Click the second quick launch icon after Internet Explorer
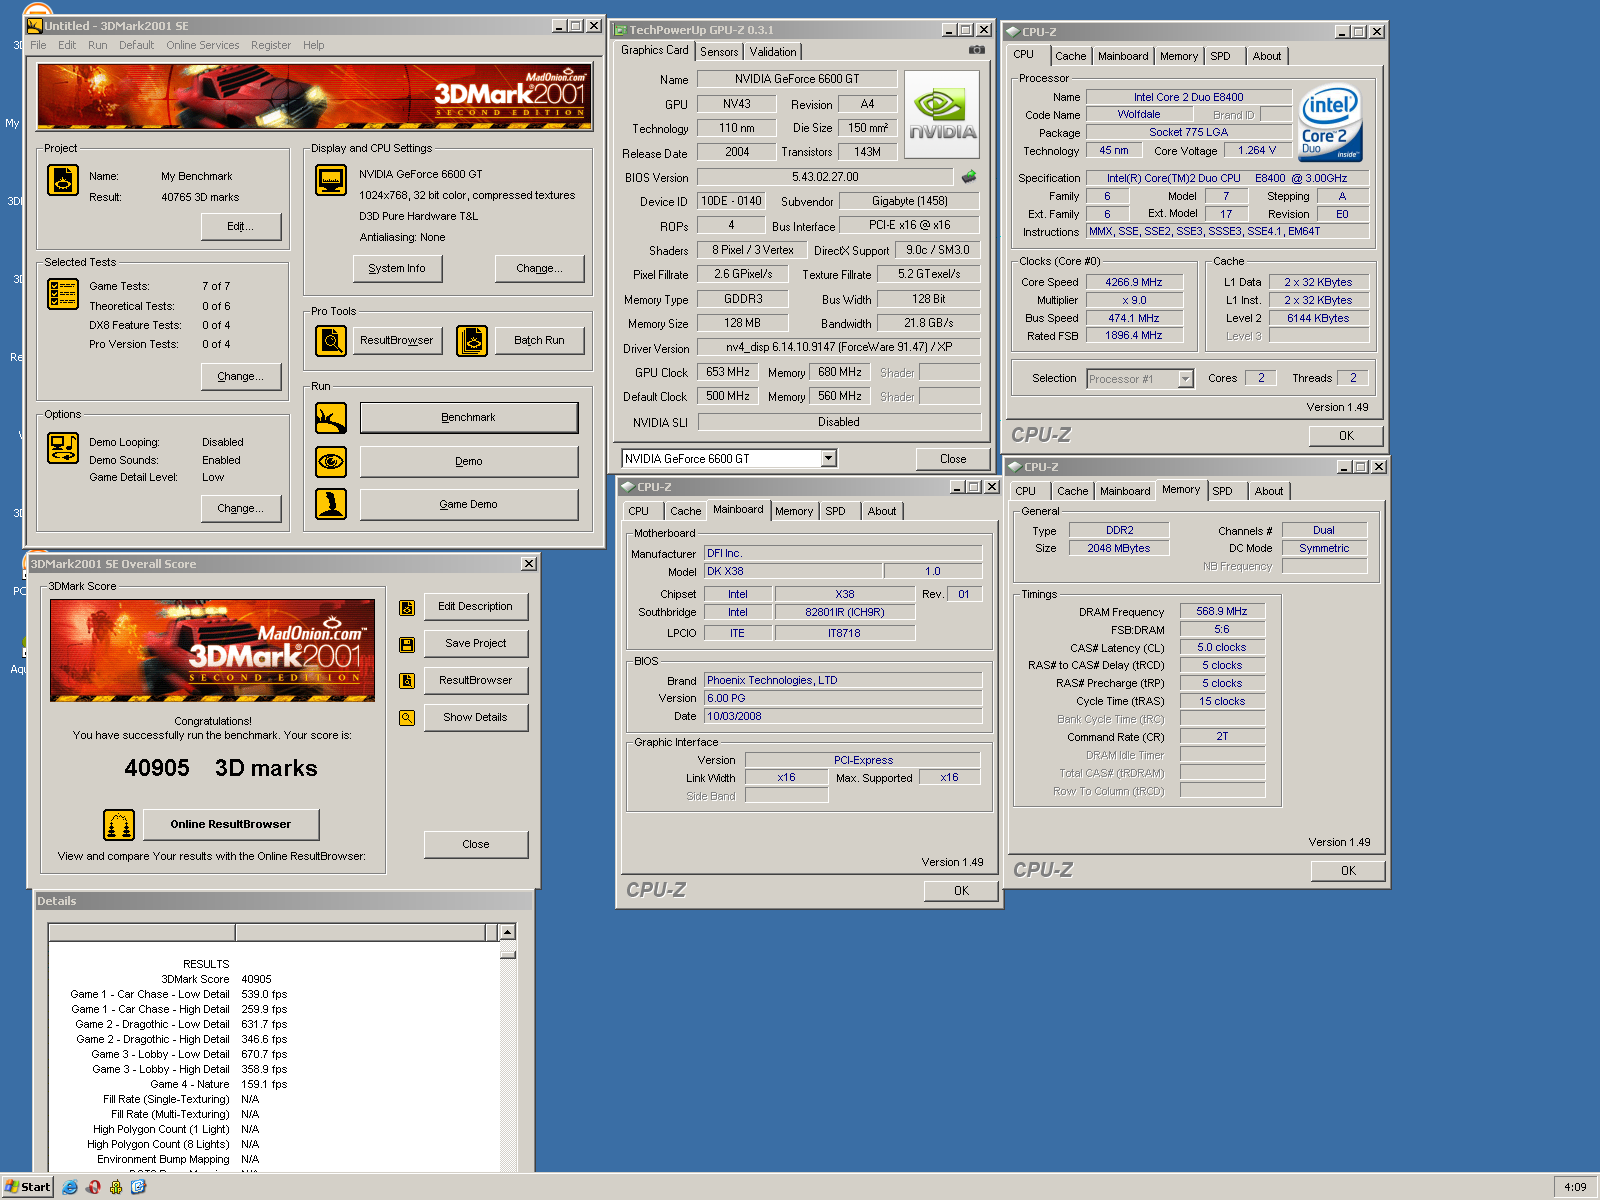 pyautogui.click(x=116, y=1187)
